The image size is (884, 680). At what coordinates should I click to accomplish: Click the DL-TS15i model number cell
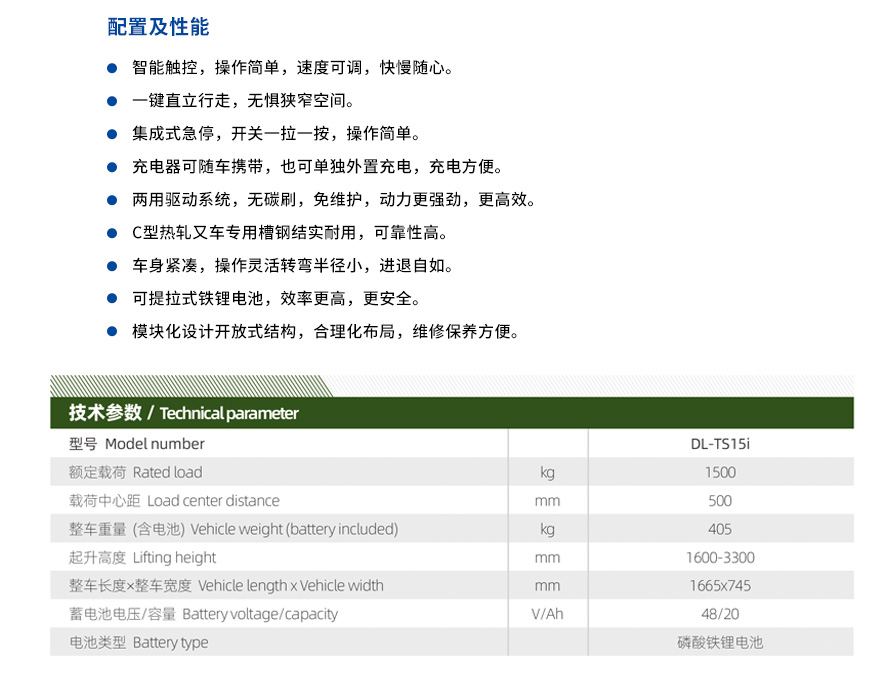(x=720, y=444)
